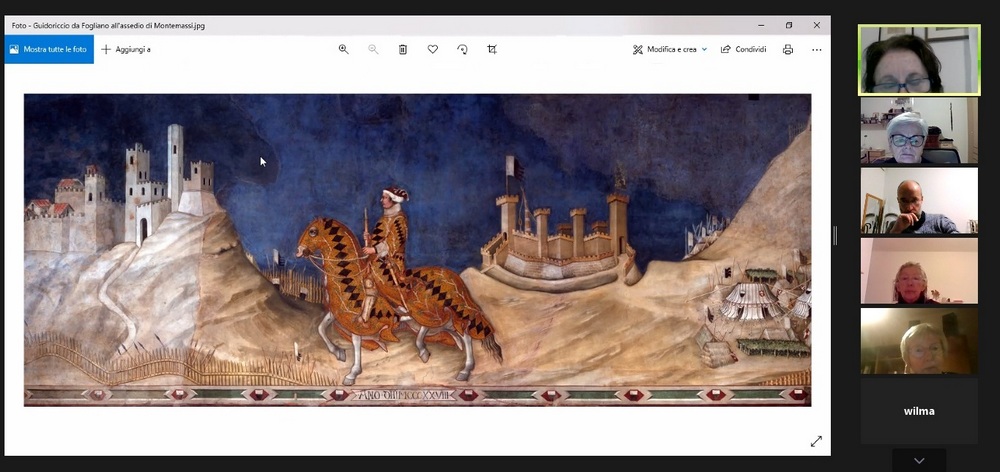Click the Foto window title text
Image resolution: width=1000 pixels, height=472 pixels.
108,26
